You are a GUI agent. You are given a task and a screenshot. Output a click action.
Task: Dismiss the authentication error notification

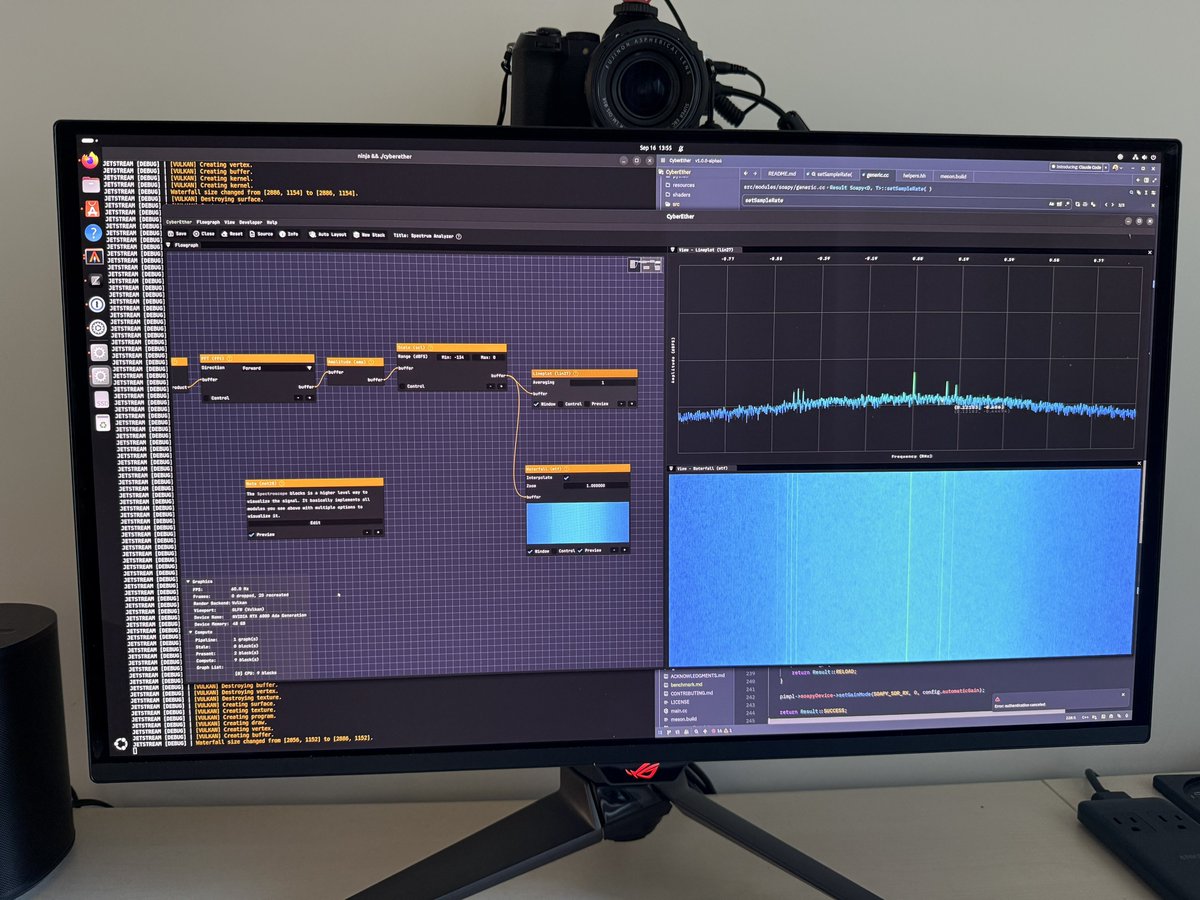1123,694
